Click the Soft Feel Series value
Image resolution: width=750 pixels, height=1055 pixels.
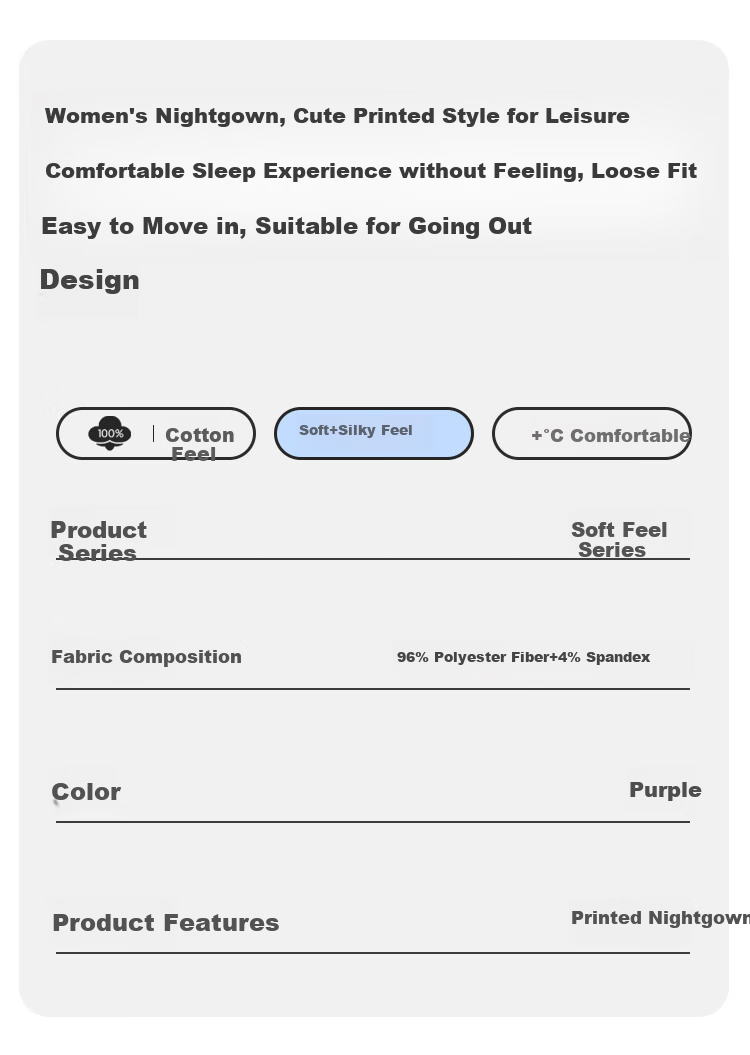click(x=619, y=540)
